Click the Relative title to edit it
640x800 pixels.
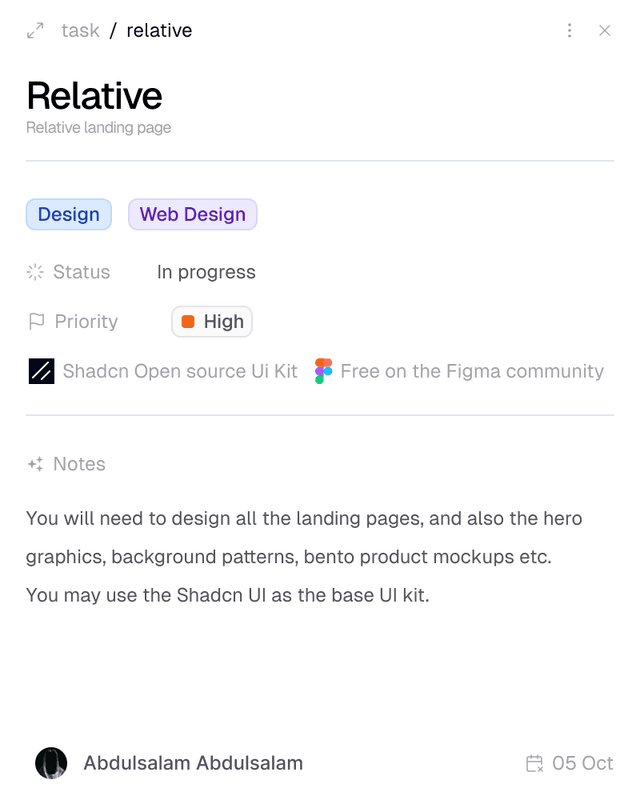coord(95,96)
